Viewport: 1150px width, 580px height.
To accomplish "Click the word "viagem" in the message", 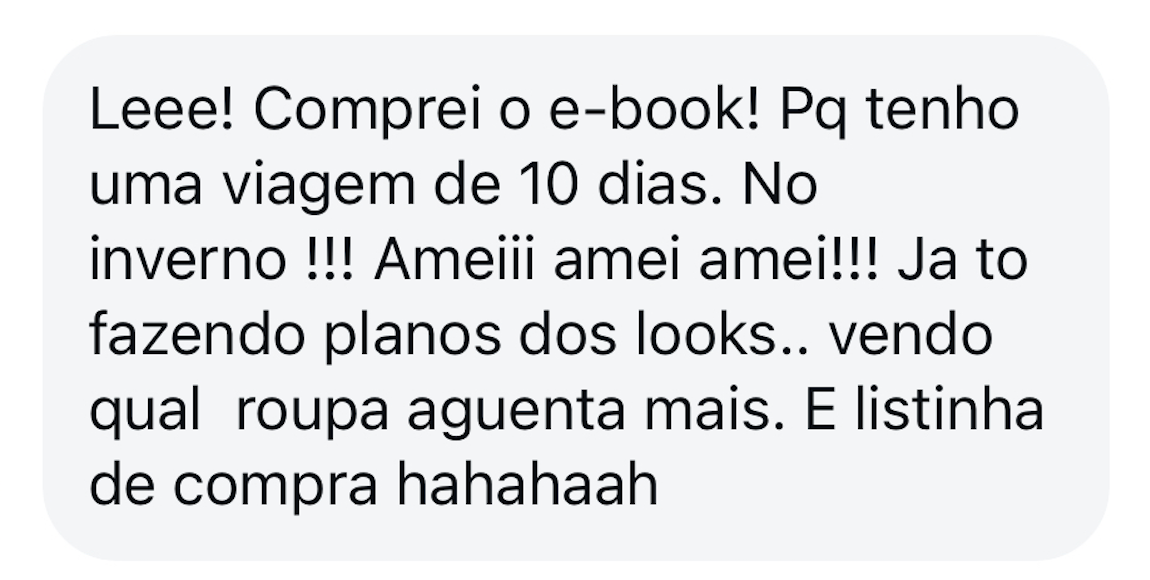I will [x=319, y=187].
